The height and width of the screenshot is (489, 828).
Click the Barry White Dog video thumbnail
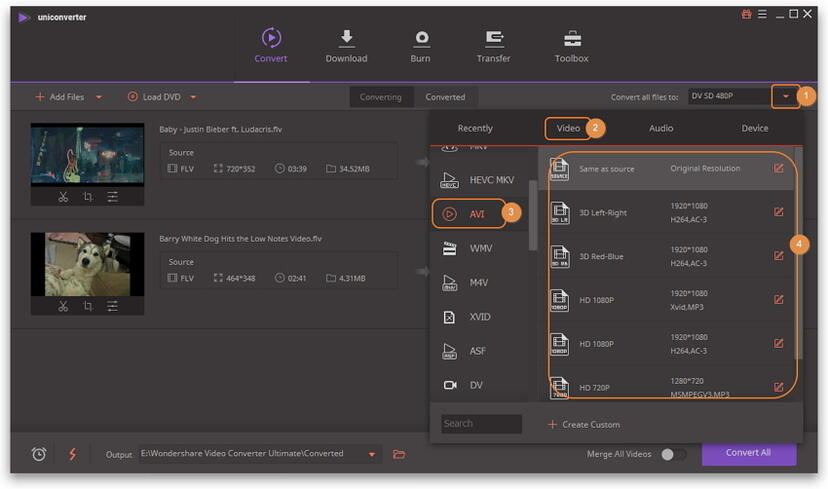[x=87, y=264]
